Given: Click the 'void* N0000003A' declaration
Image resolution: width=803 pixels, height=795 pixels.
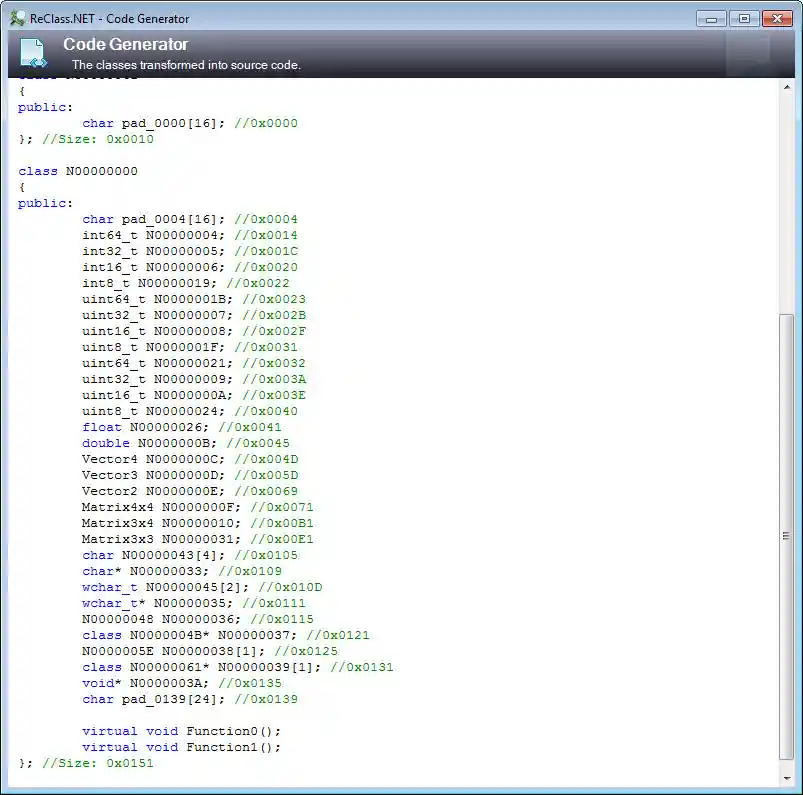Looking at the screenshot, I should 146,683.
